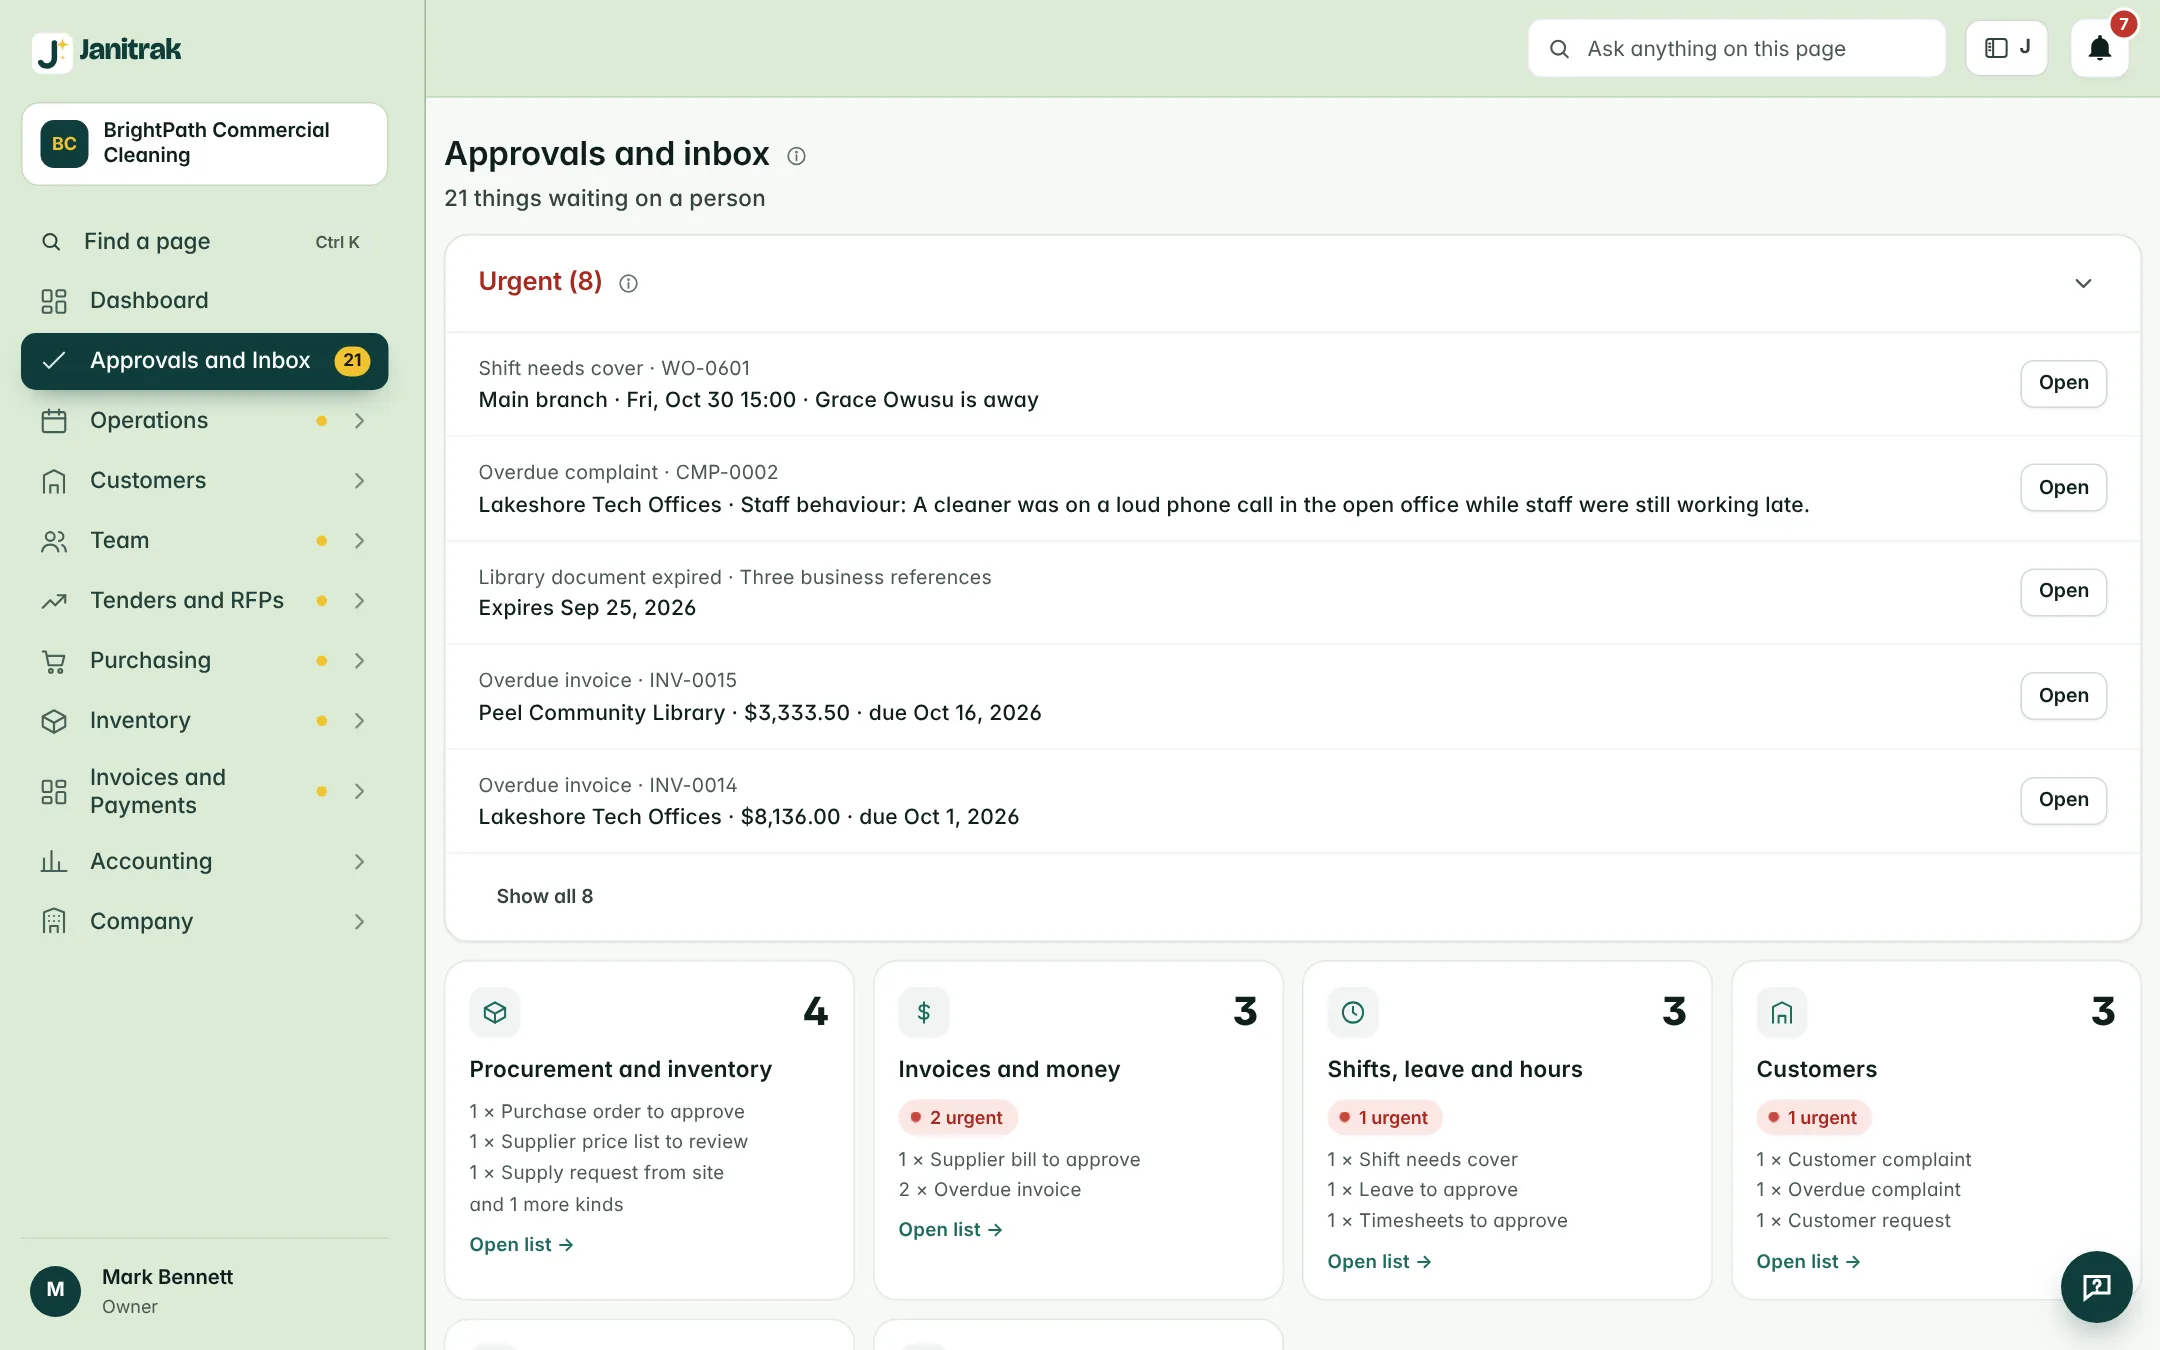Open list for Procurement and inventory
Viewport: 2160px width, 1350px height.
[521, 1245]
